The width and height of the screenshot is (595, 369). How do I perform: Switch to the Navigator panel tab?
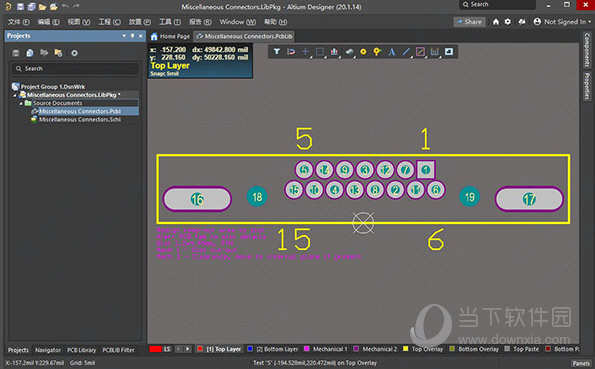(x=48, y=350)
